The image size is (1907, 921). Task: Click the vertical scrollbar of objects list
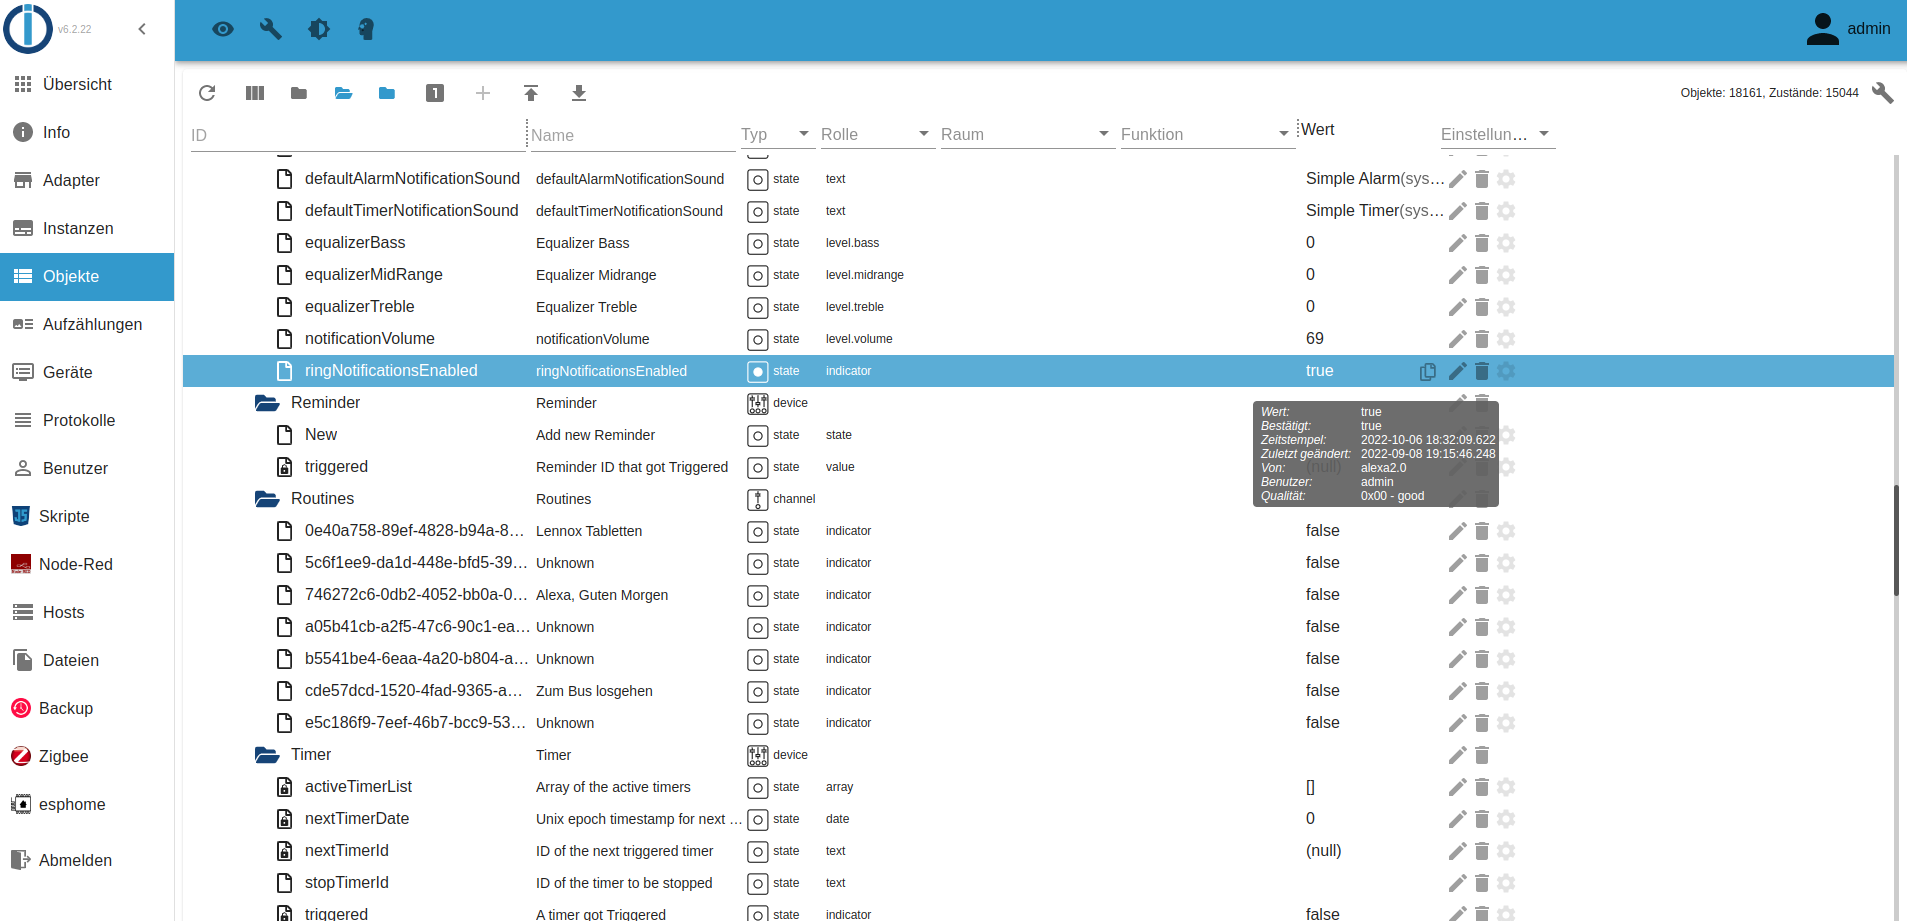tap(1896, 540)
